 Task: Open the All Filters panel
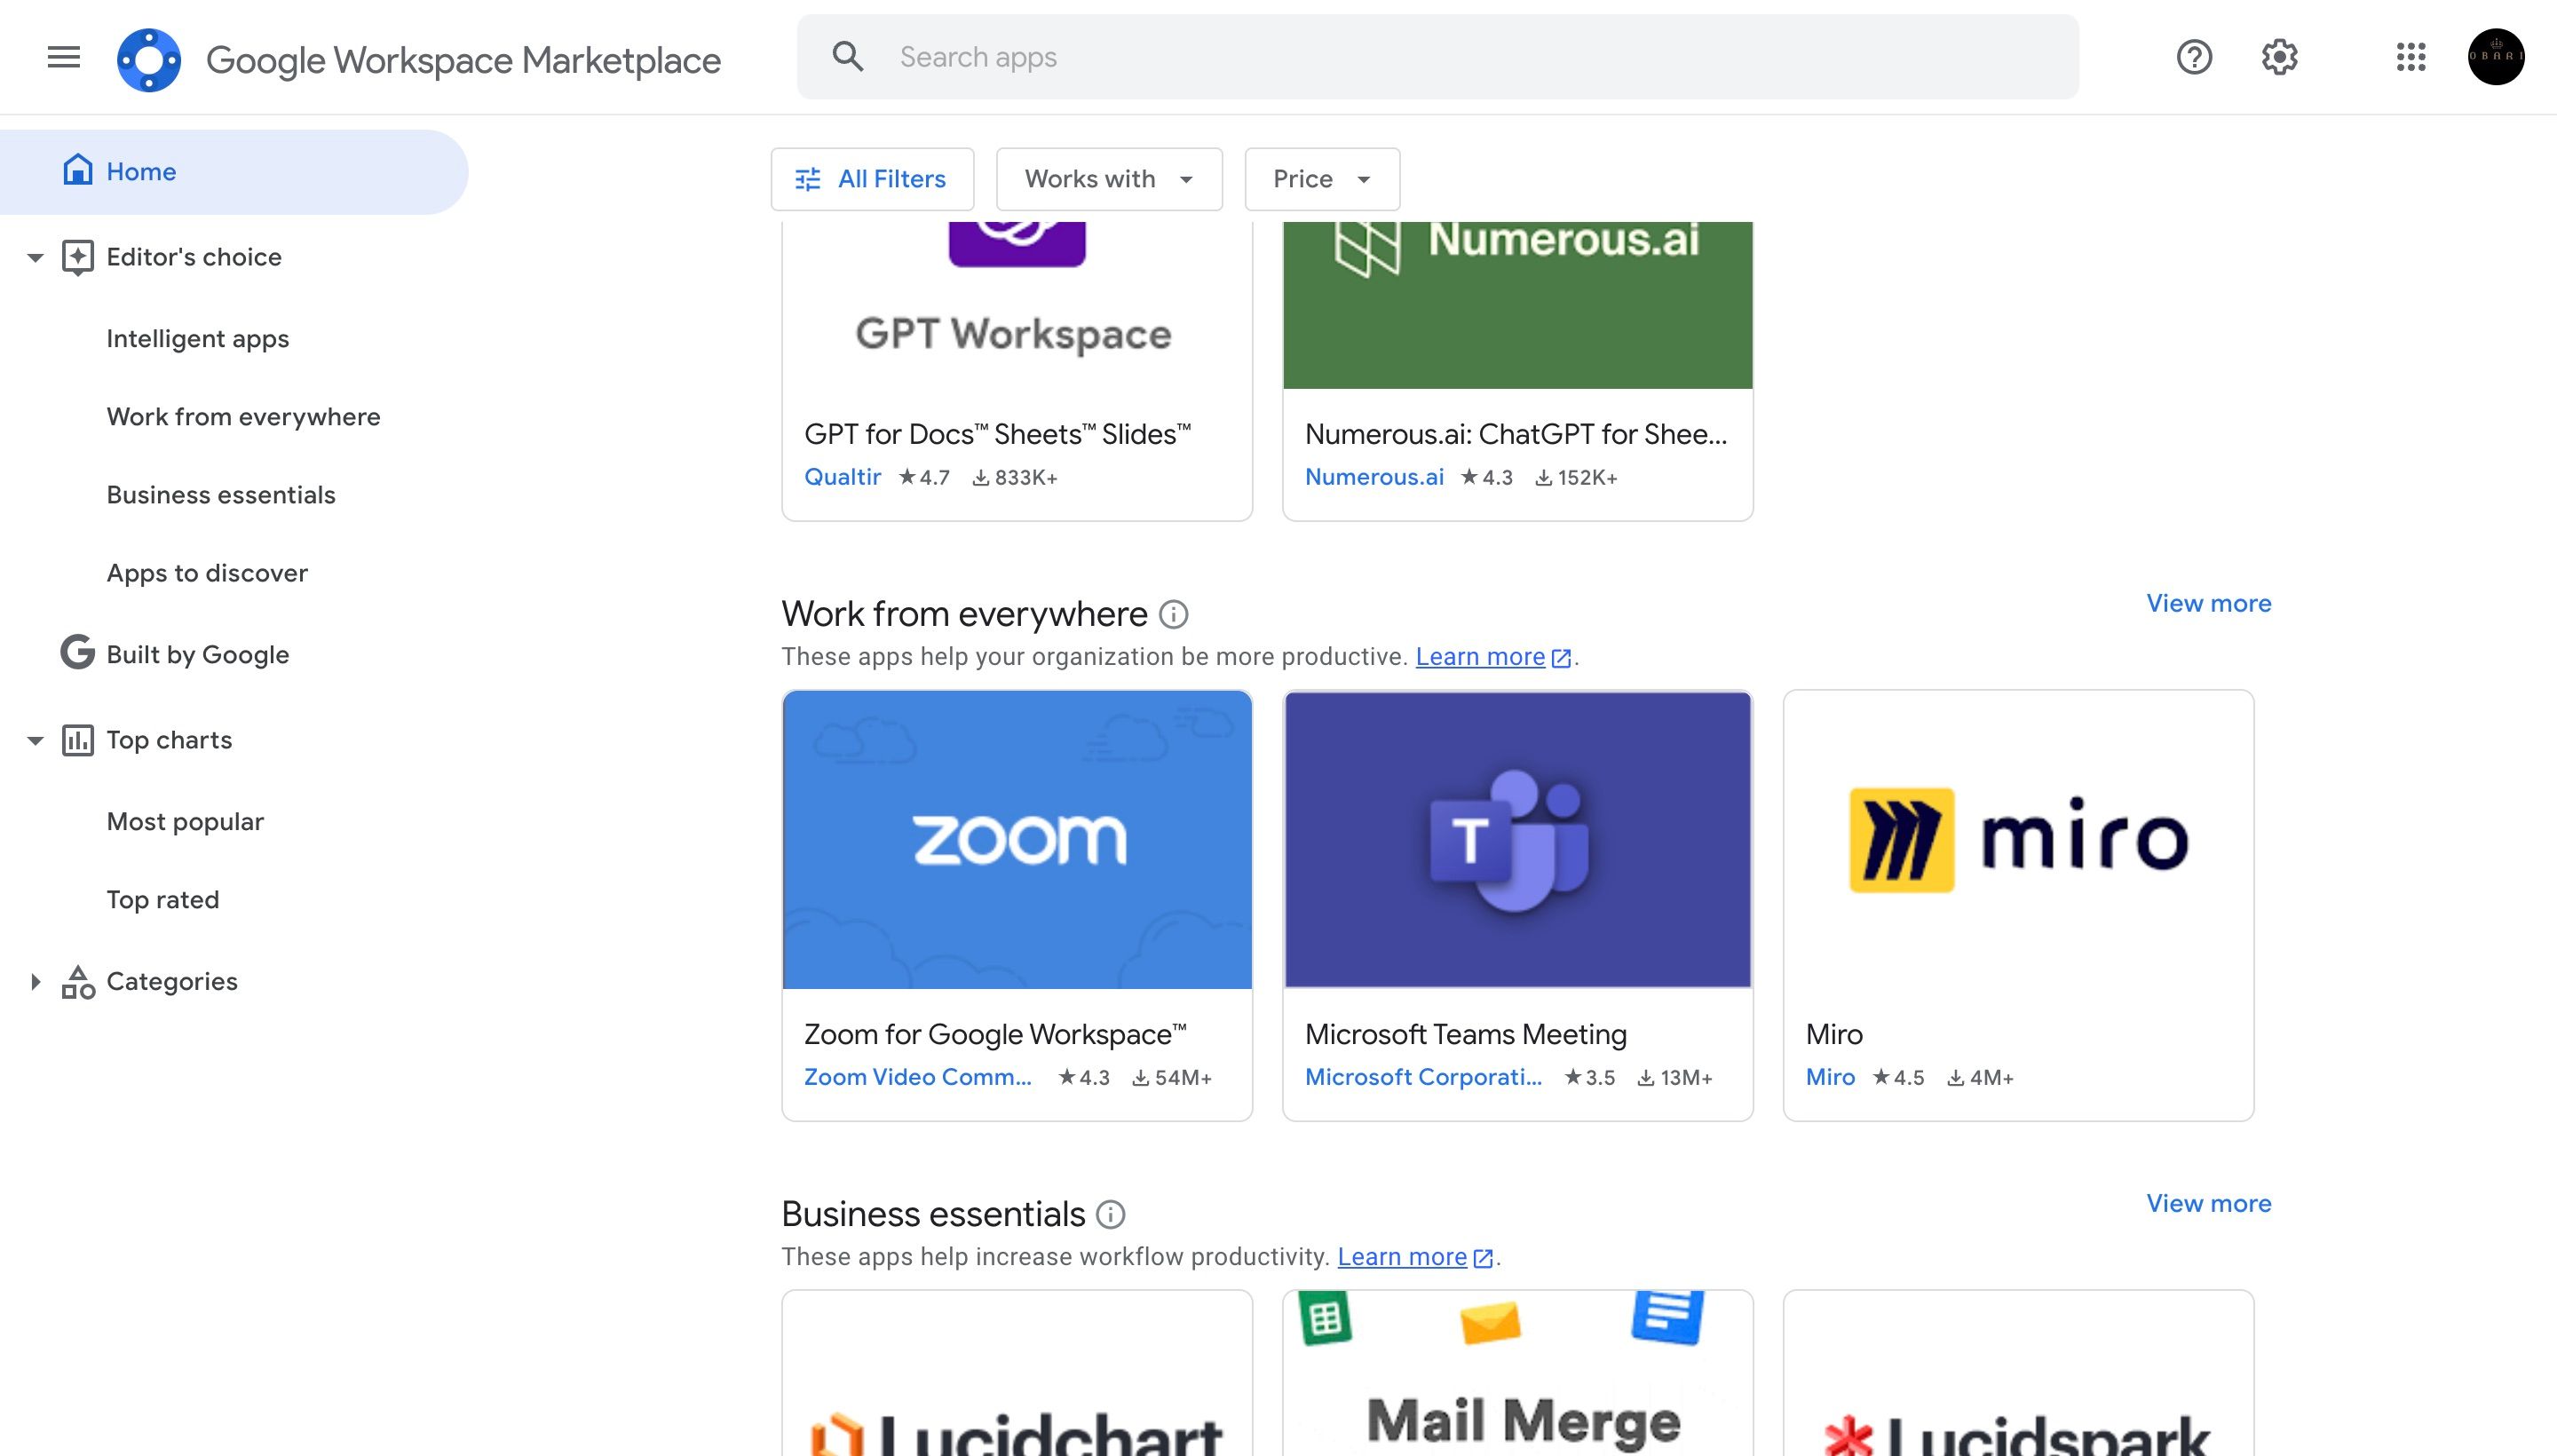pos(872,179)
